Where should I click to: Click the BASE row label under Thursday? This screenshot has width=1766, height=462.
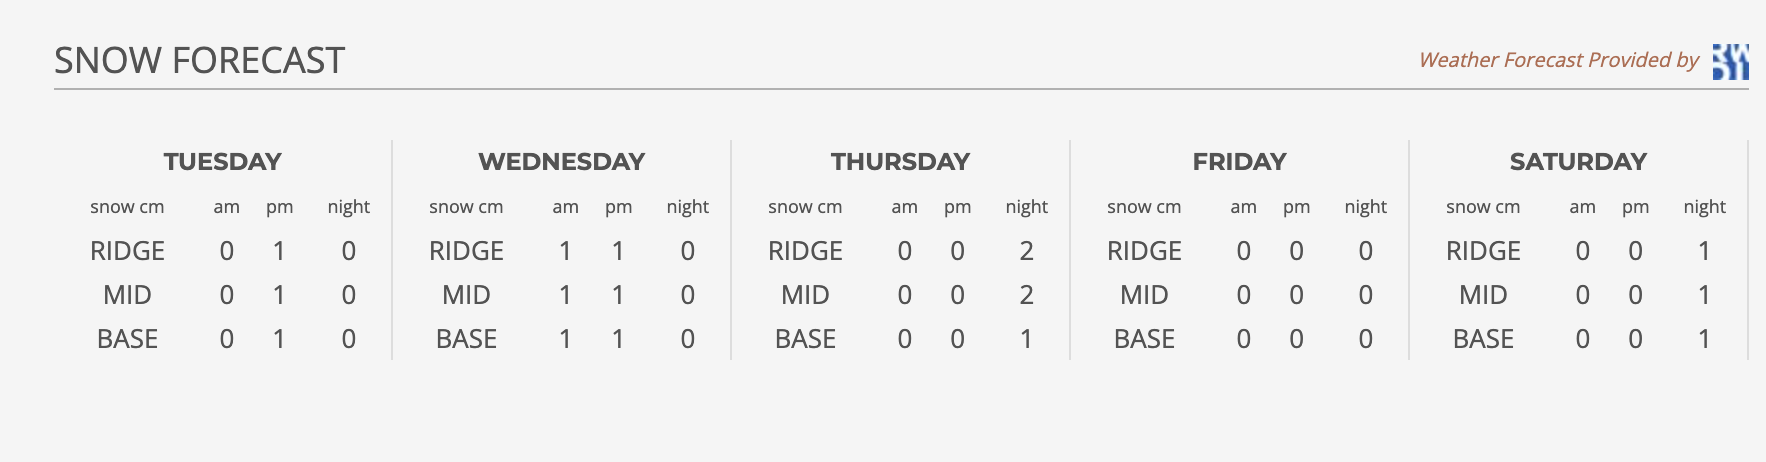[x=805, y=339]
